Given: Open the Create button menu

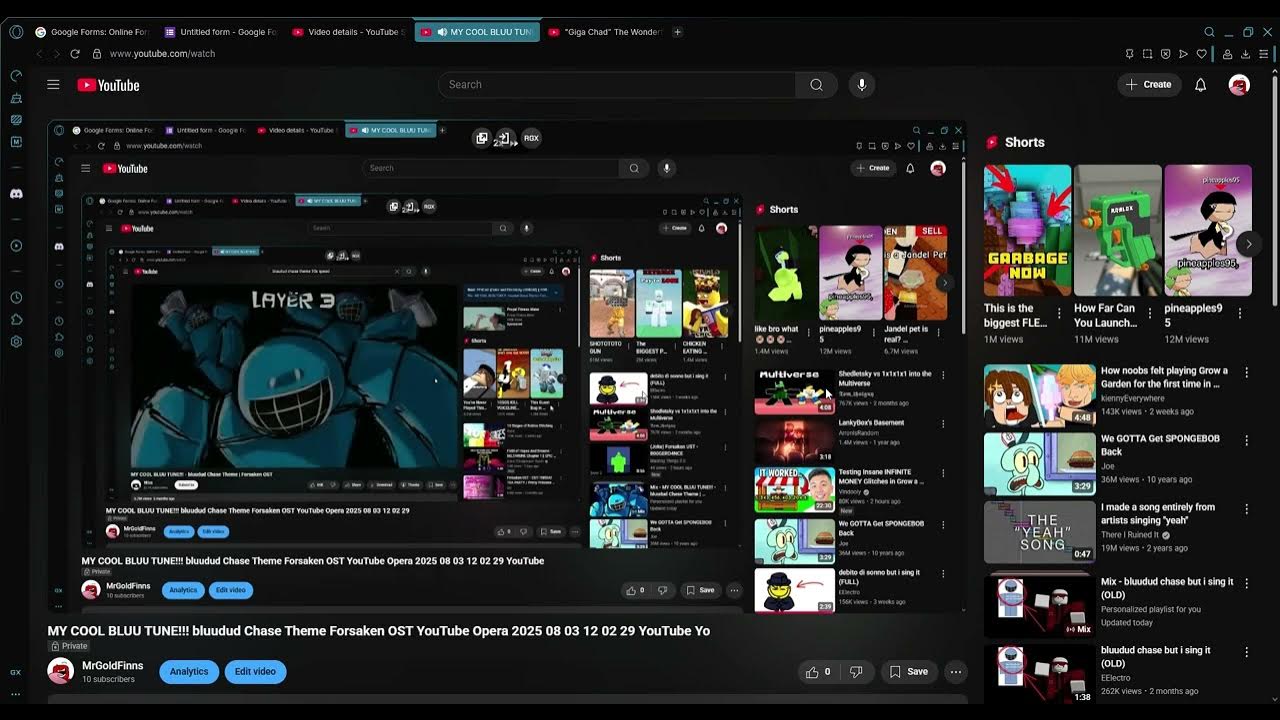Looking at the screenshot, I should (x=1148, y=85).
